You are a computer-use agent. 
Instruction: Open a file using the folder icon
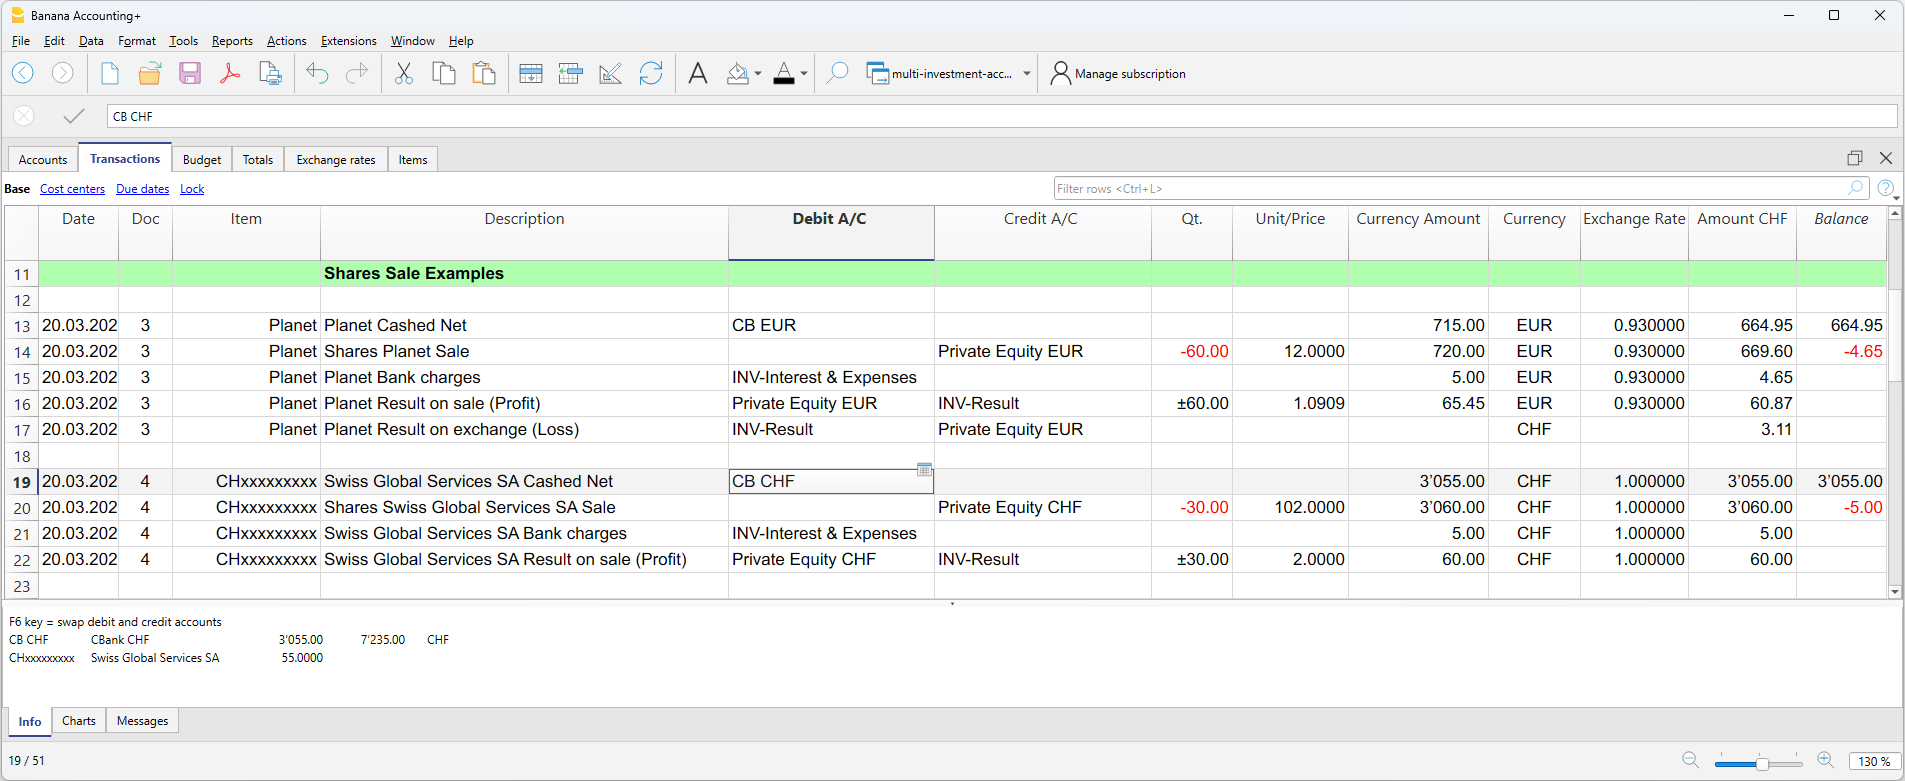click(150, 73)
